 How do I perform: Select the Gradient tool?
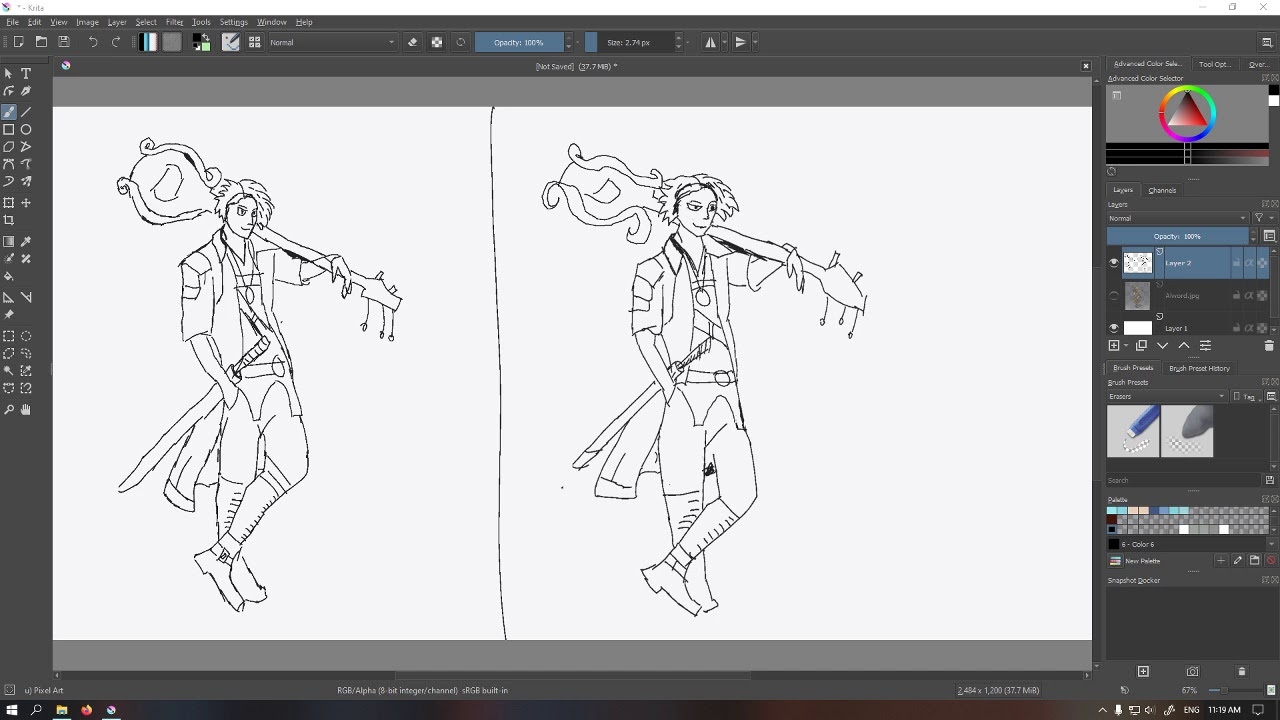click(x=9, y=241)
